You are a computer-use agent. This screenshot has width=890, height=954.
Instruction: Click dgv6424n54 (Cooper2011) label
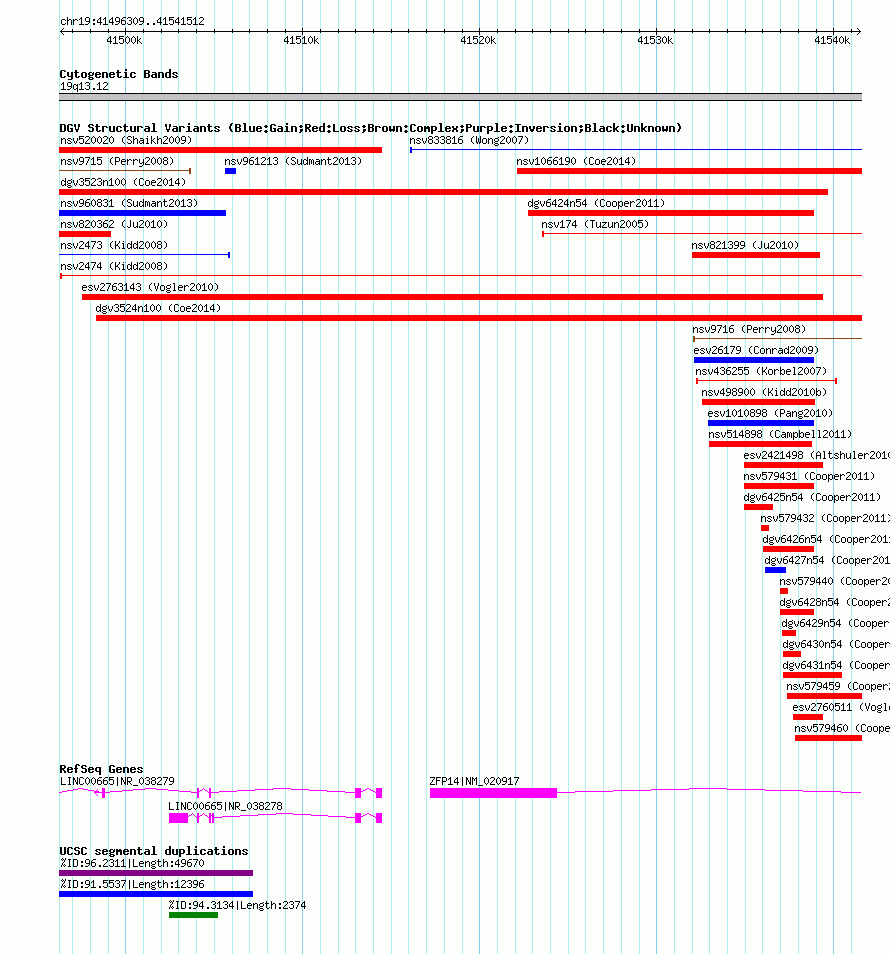(596, 203)
